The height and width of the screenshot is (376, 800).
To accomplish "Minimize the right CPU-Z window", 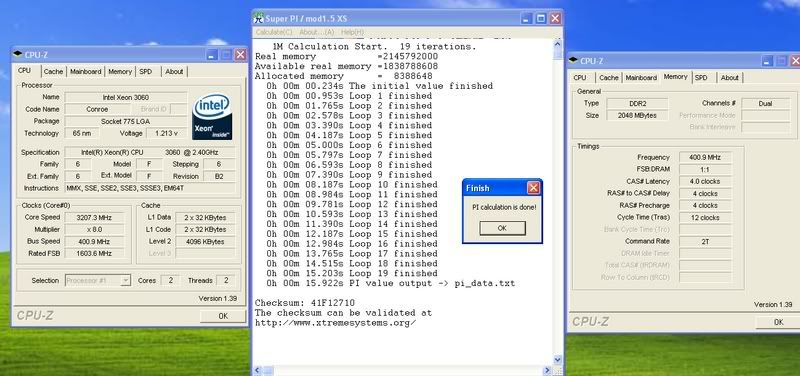I will coord(767,61).
